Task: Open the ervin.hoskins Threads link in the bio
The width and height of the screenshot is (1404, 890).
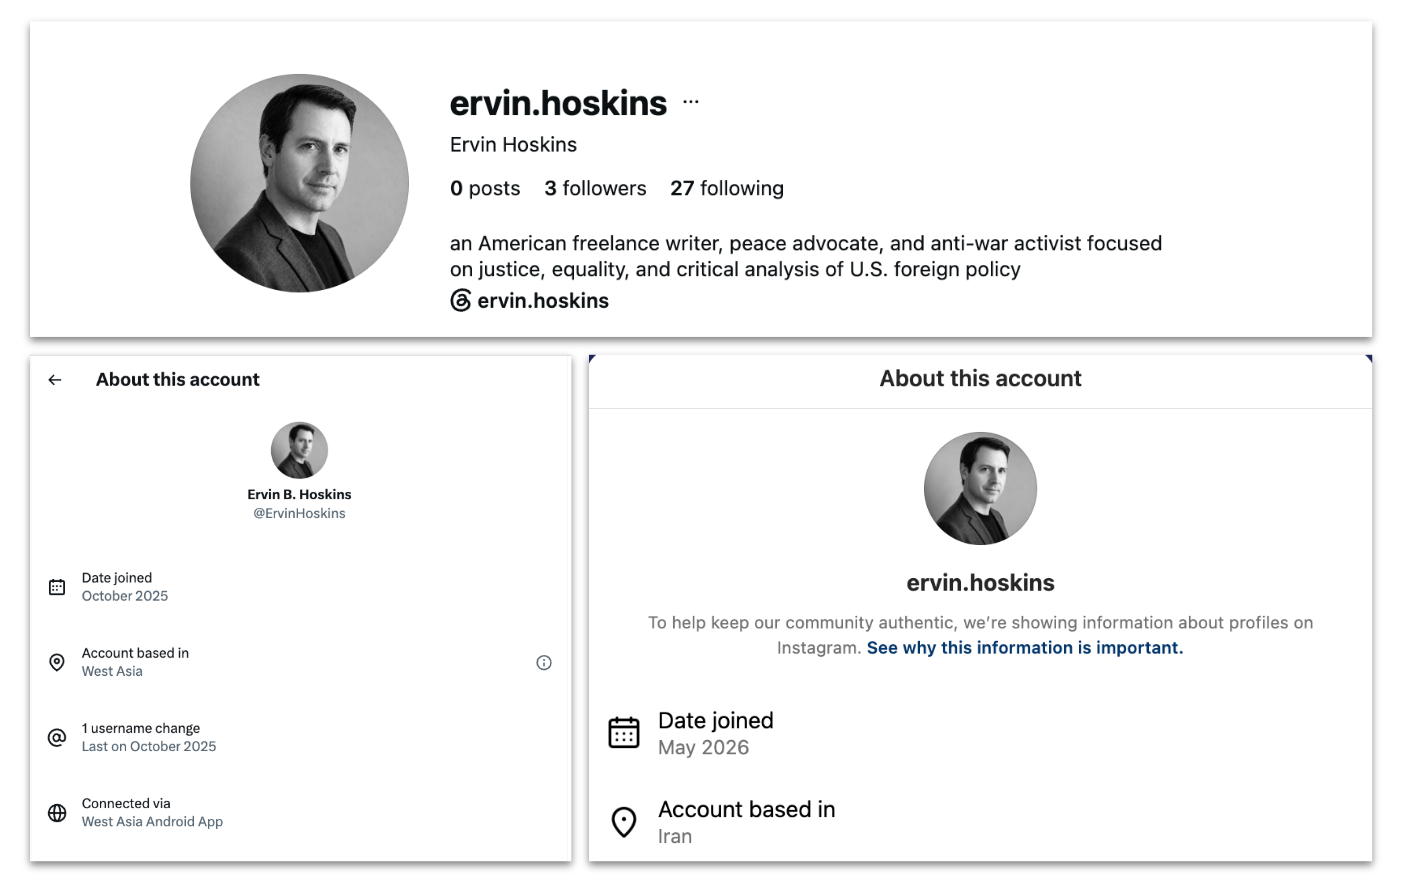Action: pyautogui.click(x=543, y=301)
